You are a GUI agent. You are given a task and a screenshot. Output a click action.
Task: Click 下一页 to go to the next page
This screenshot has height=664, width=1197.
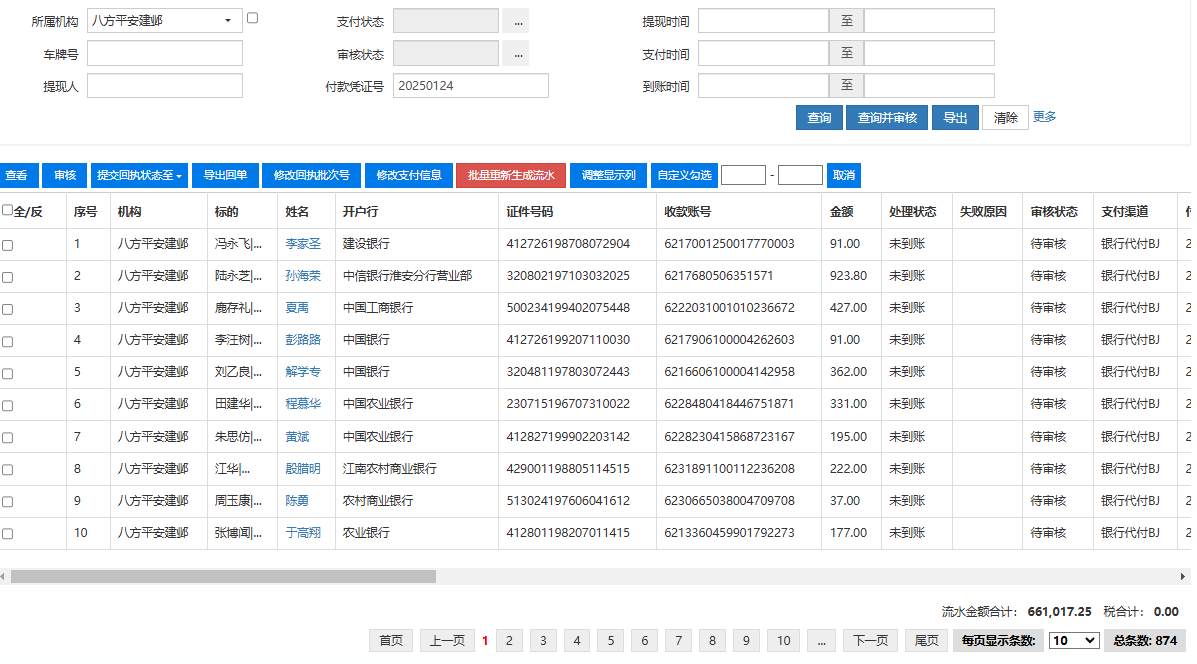870,641
